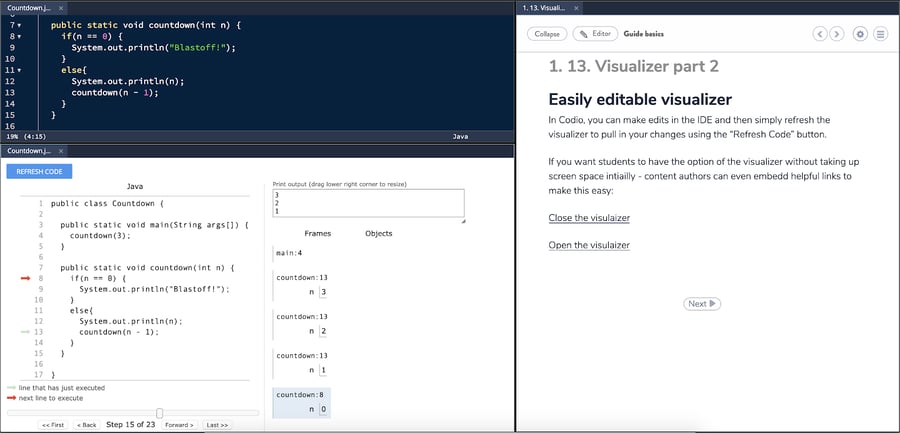The height and width of the screenshot is (433, 900).
Task: Open the guide table of contents menu icon
Action: click(x=881, y=34)
